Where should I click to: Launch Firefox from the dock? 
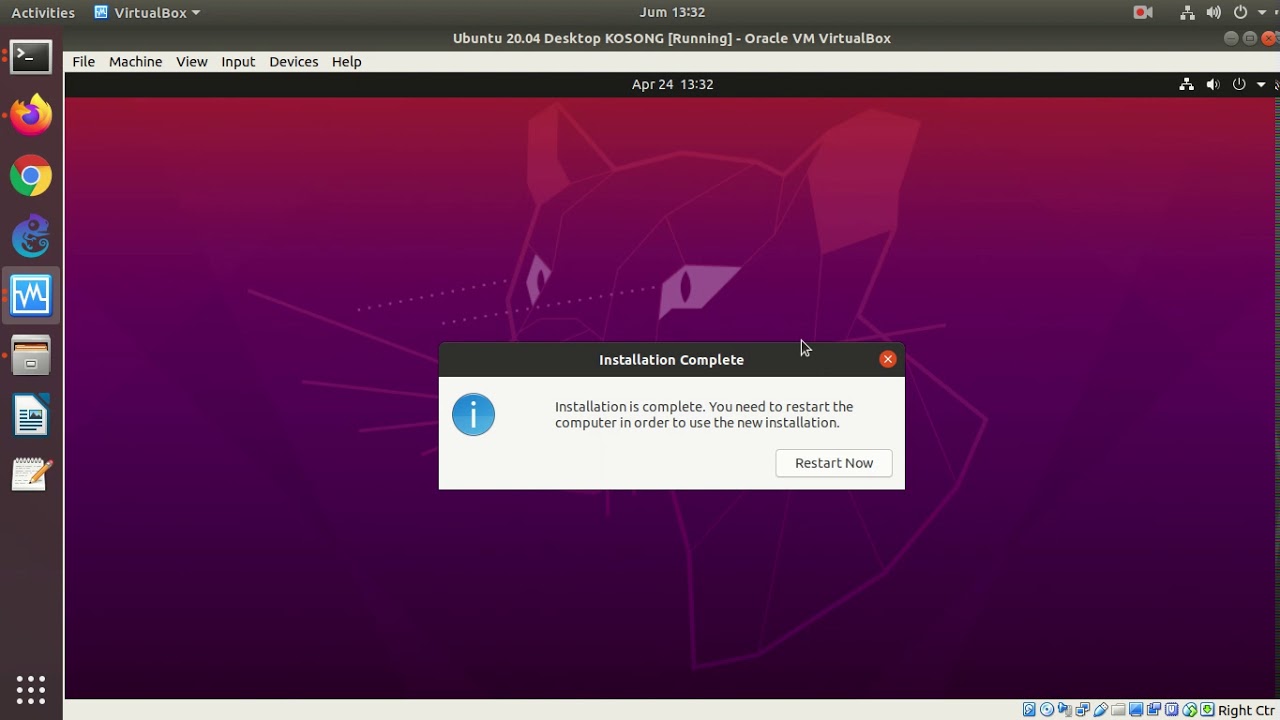click(x=31, y=116)
